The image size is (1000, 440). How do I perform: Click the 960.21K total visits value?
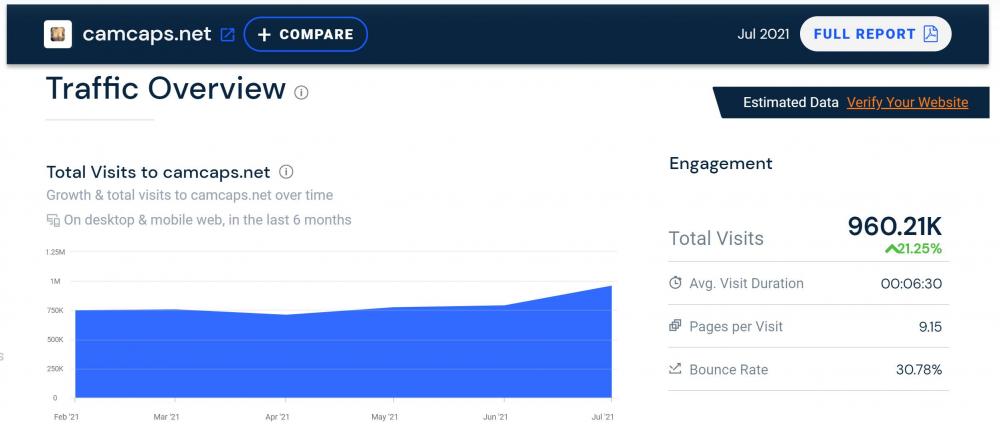894,227
